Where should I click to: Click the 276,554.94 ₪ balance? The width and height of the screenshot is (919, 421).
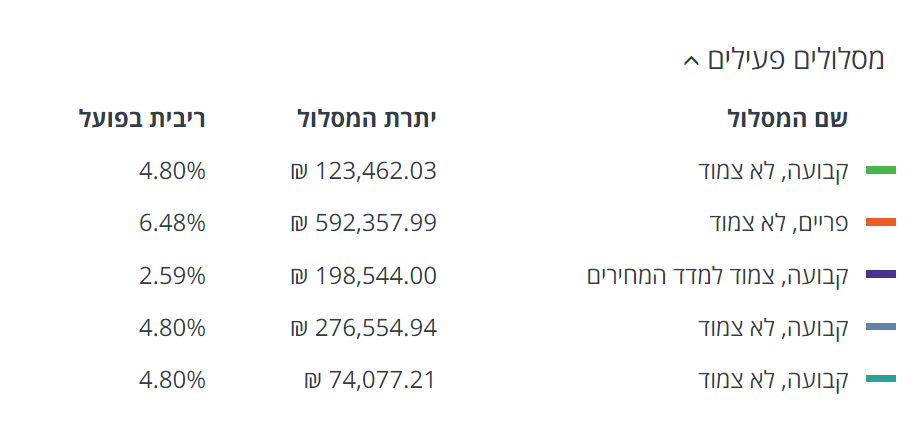click(x=363, y=327)
